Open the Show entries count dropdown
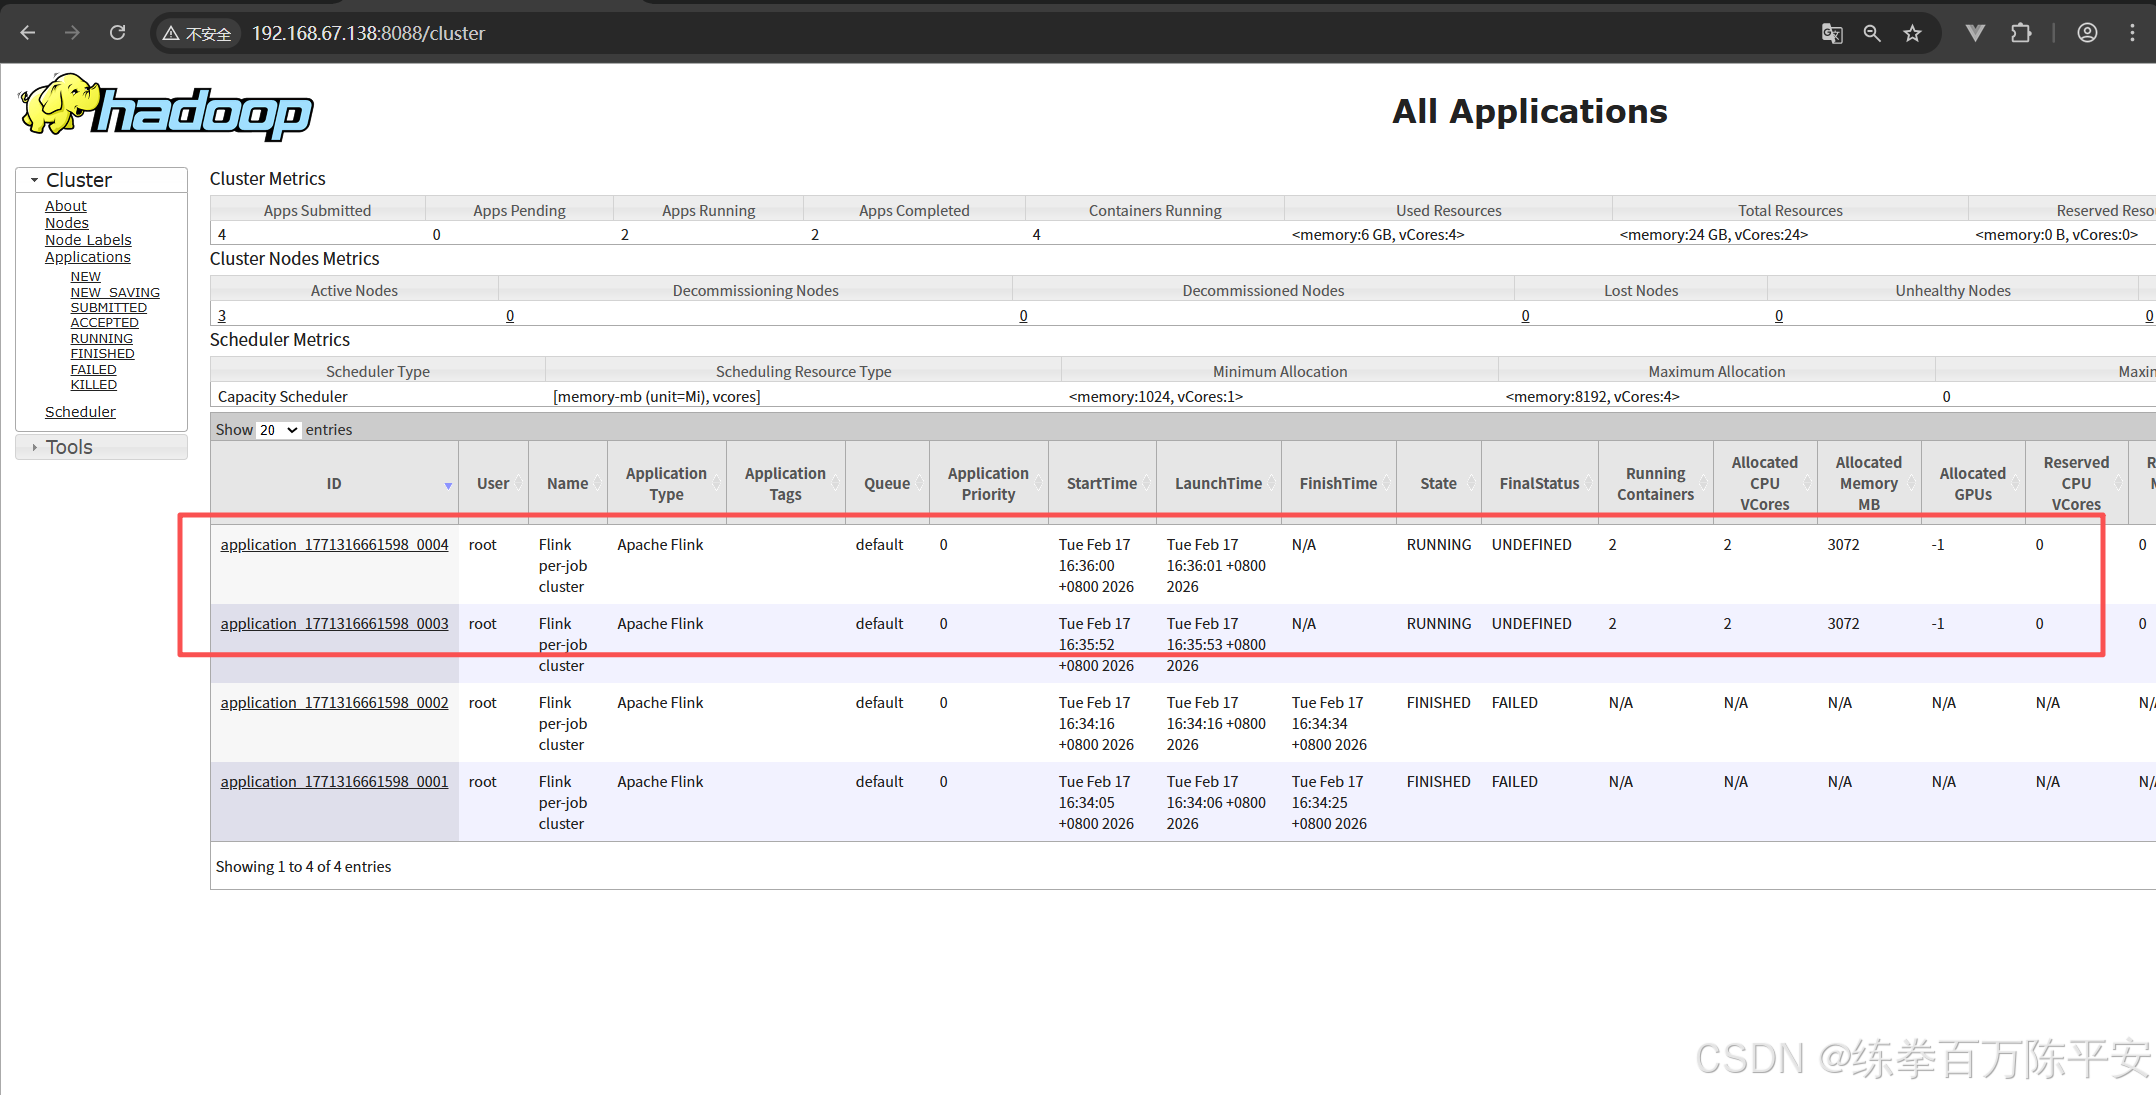 (278, 430)
